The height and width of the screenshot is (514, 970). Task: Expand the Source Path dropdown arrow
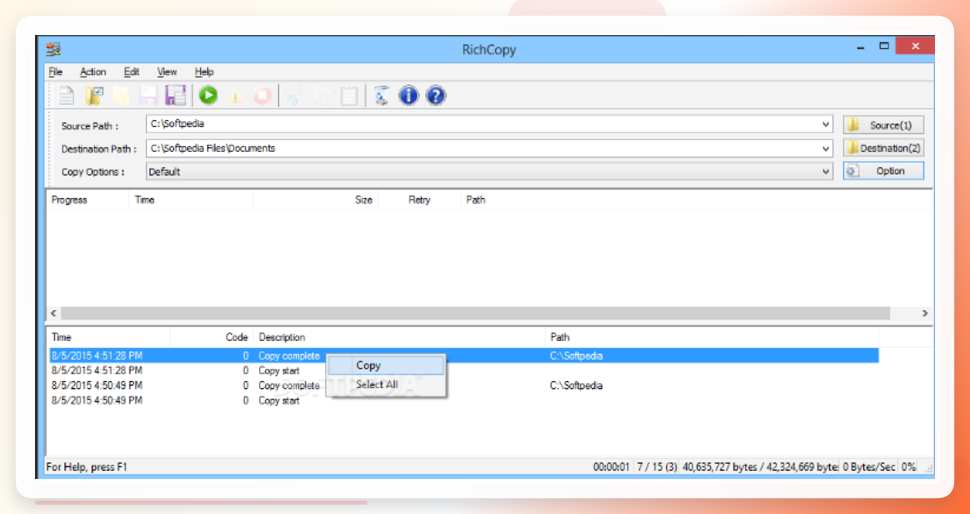pos(826,124)
